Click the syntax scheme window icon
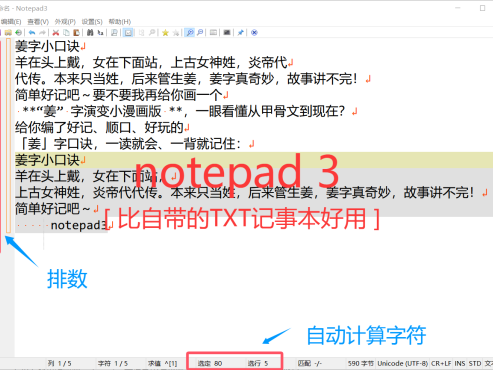493x370 pixels. click(x=213, y=33)
